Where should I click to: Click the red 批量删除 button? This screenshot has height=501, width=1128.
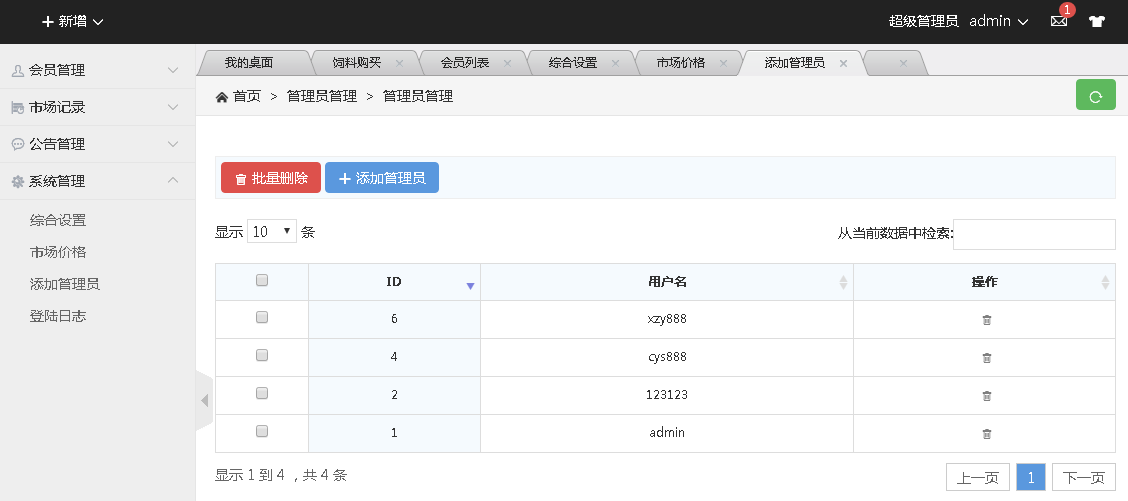point(270,178)
